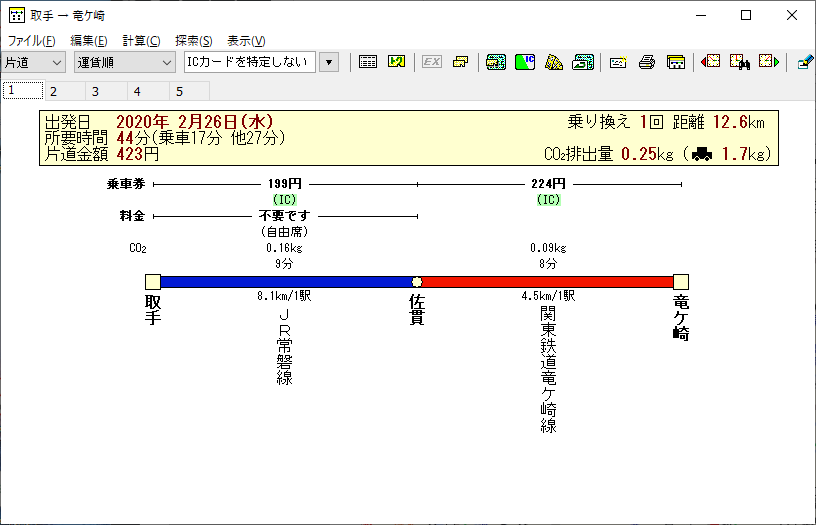This screenshot has height=525, width=816.
Task: Maximize the 取手 ー 竜ケ崎 window
Action: tap(746, 15)
